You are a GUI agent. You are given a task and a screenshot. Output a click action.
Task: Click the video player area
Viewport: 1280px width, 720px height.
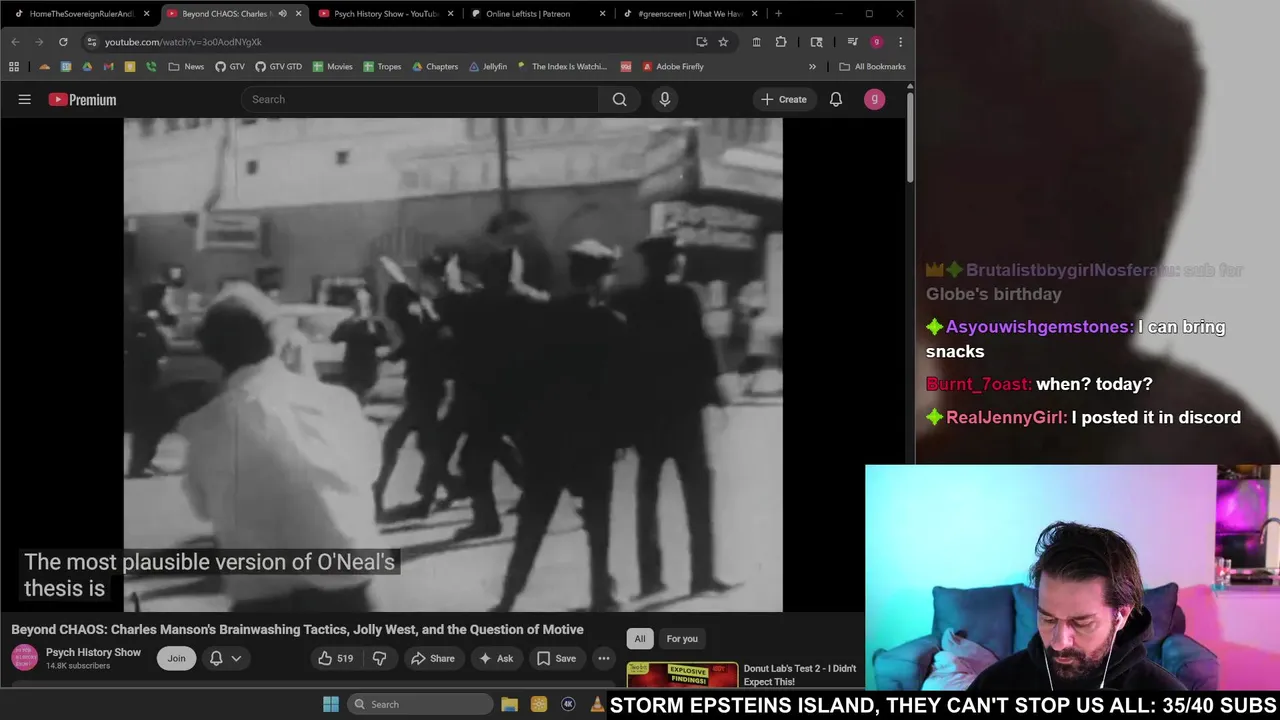click(x=453, y=364)
